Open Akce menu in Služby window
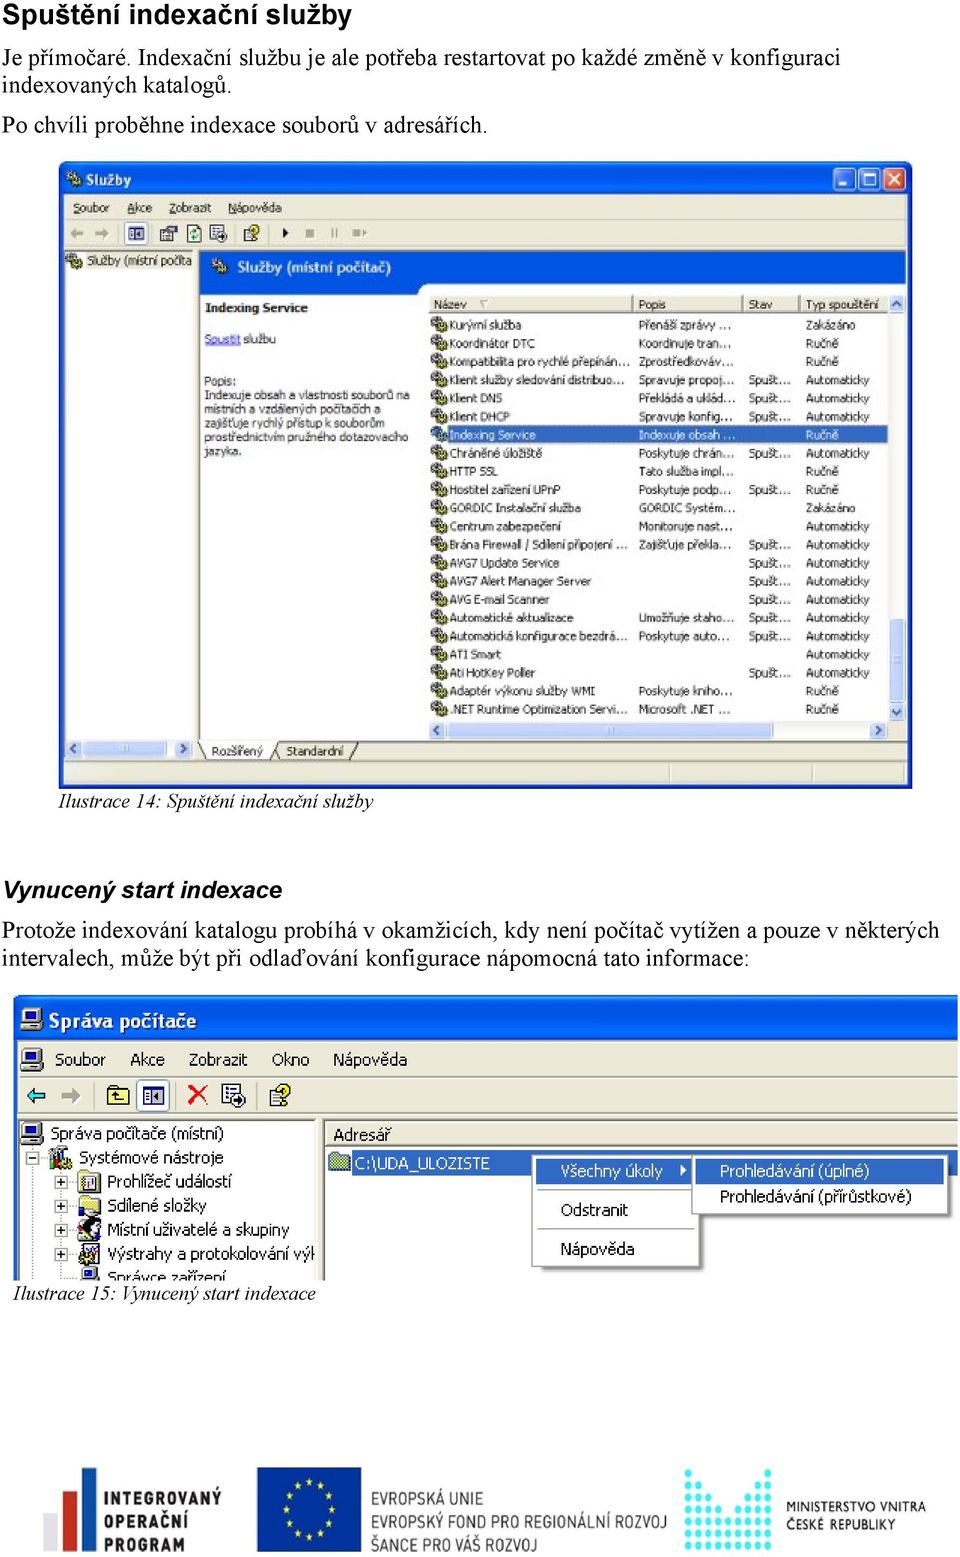960x1557 pixels. point(140,208)
